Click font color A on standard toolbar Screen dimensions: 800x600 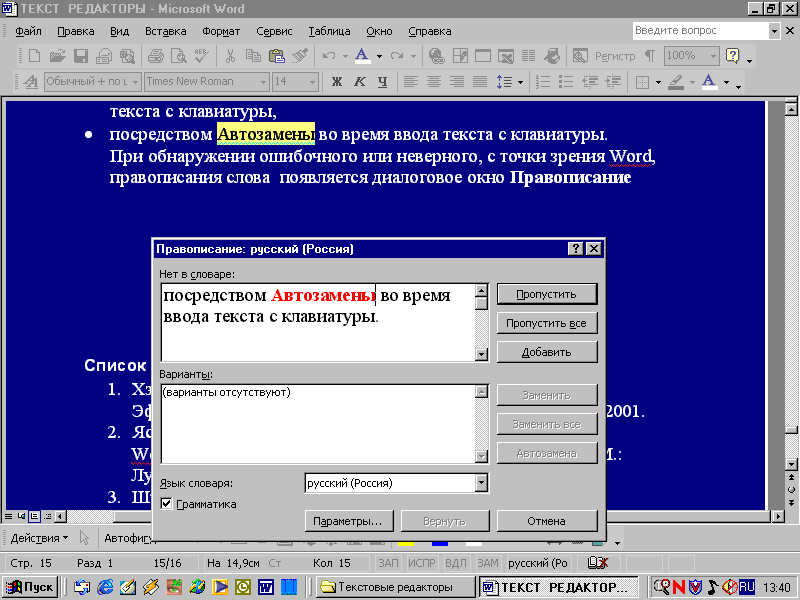coord(362,56)
